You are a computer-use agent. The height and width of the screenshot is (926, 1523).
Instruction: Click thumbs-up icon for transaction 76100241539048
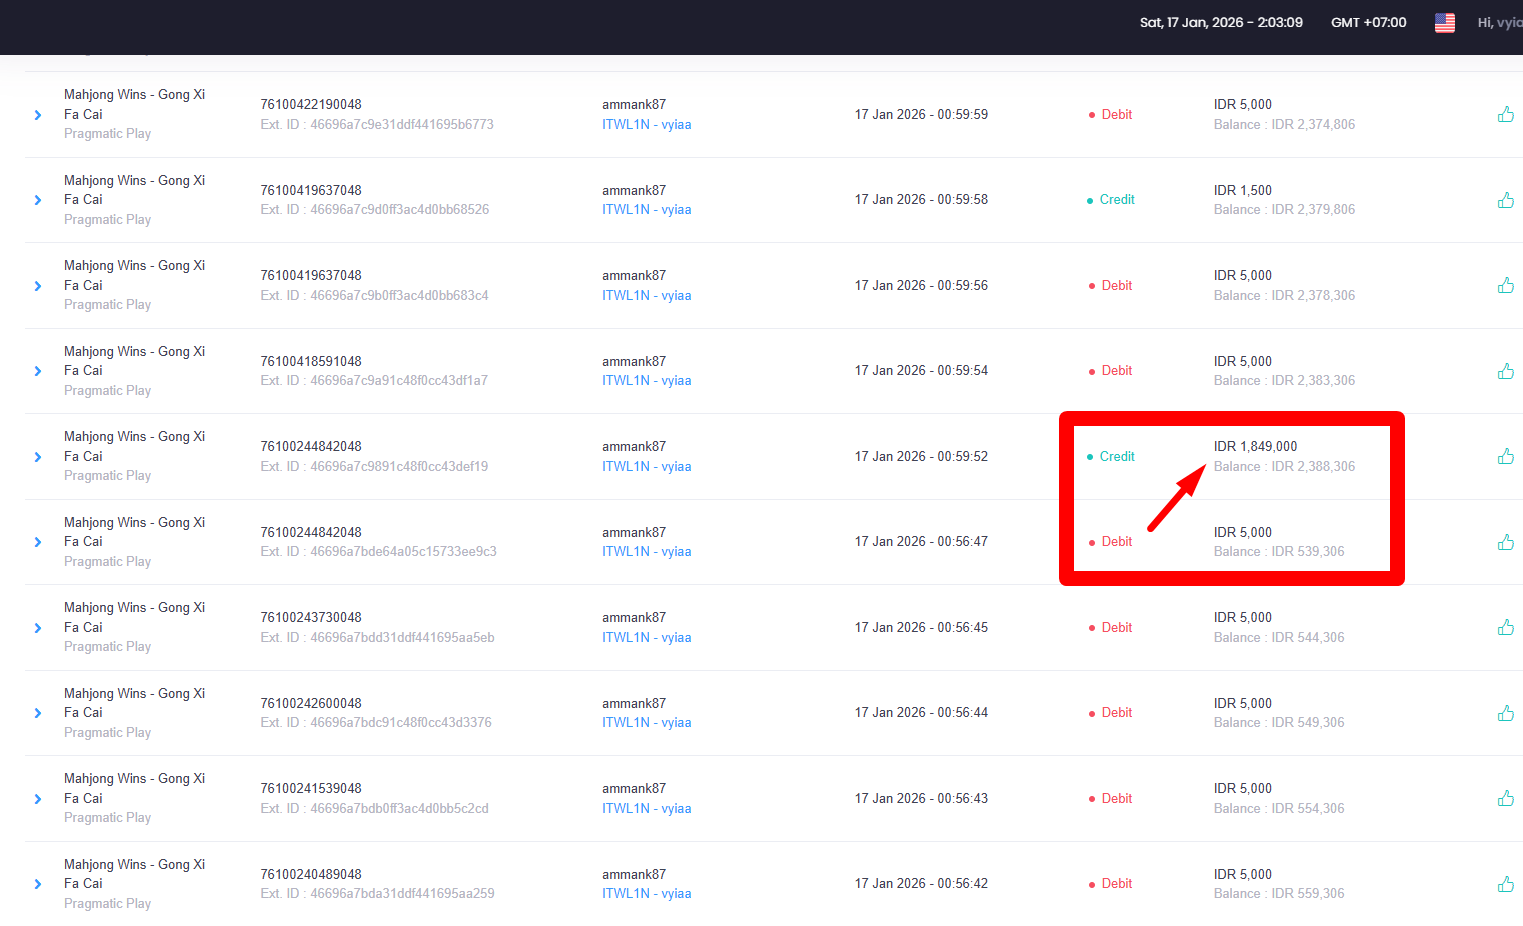pyautogui.click(x=1505, y=798)
